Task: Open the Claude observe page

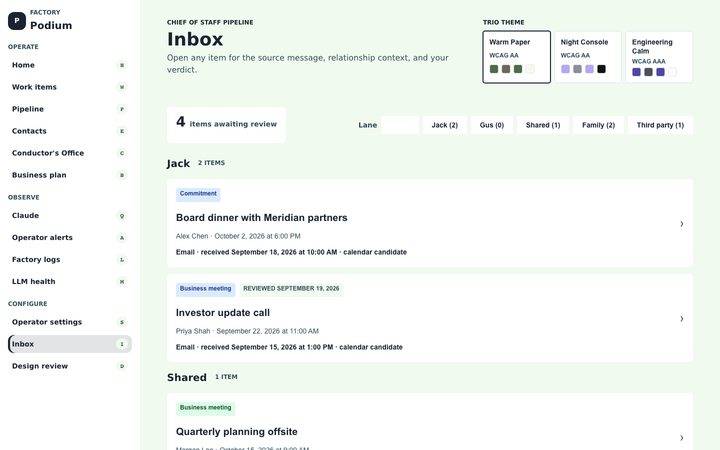Action: pyautogui.click(x=69, y=216)
